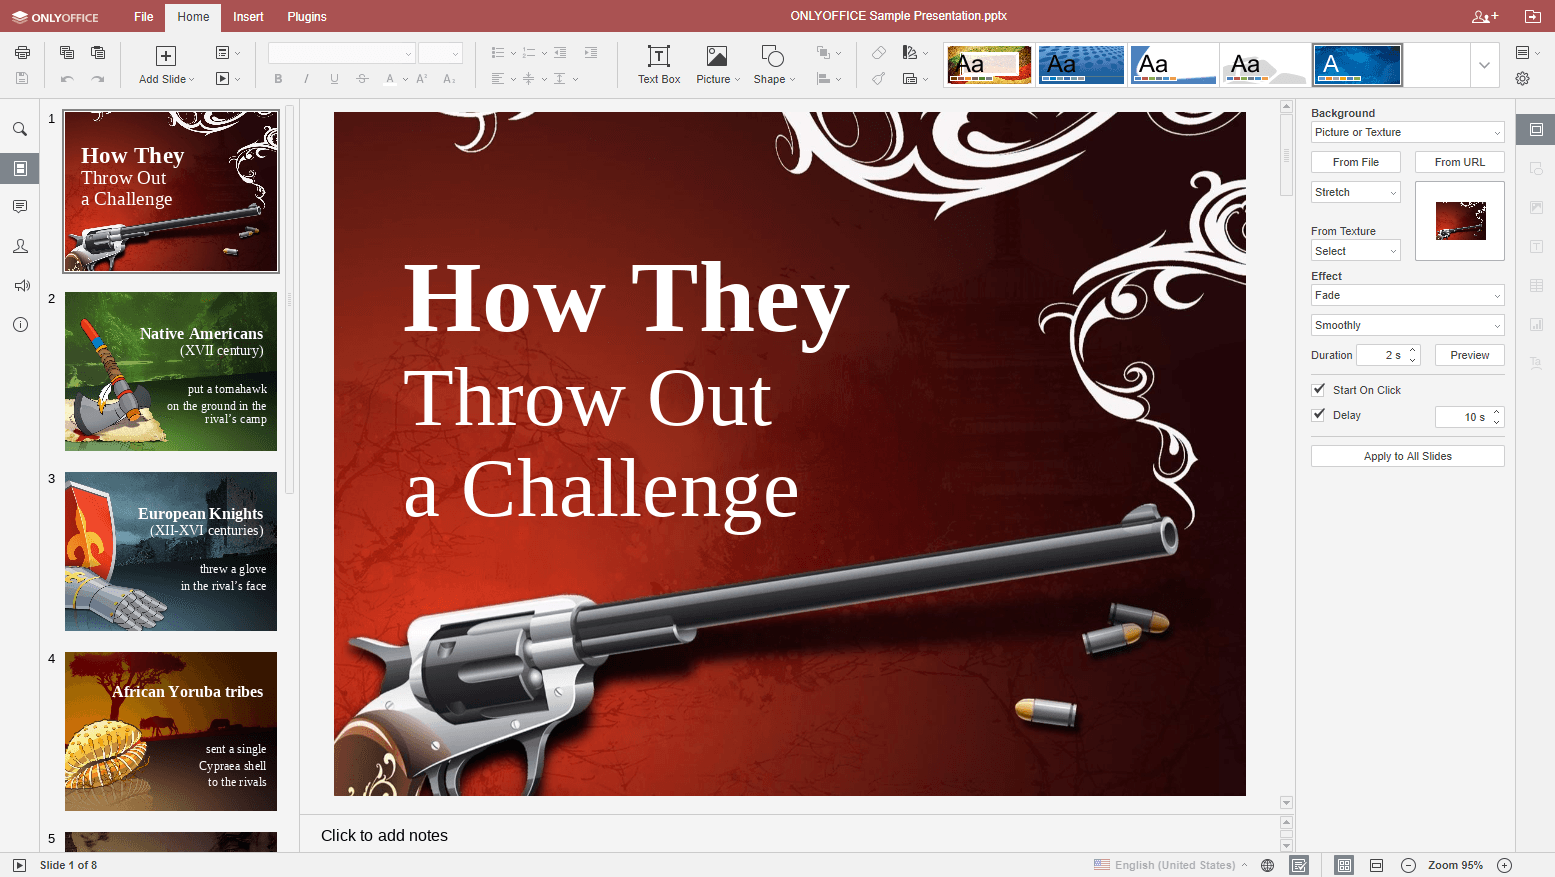Open feedback and support megaphone icon
Image resolution: width=1555 pixels, height=877 pixels.
[x=20, y=286]
